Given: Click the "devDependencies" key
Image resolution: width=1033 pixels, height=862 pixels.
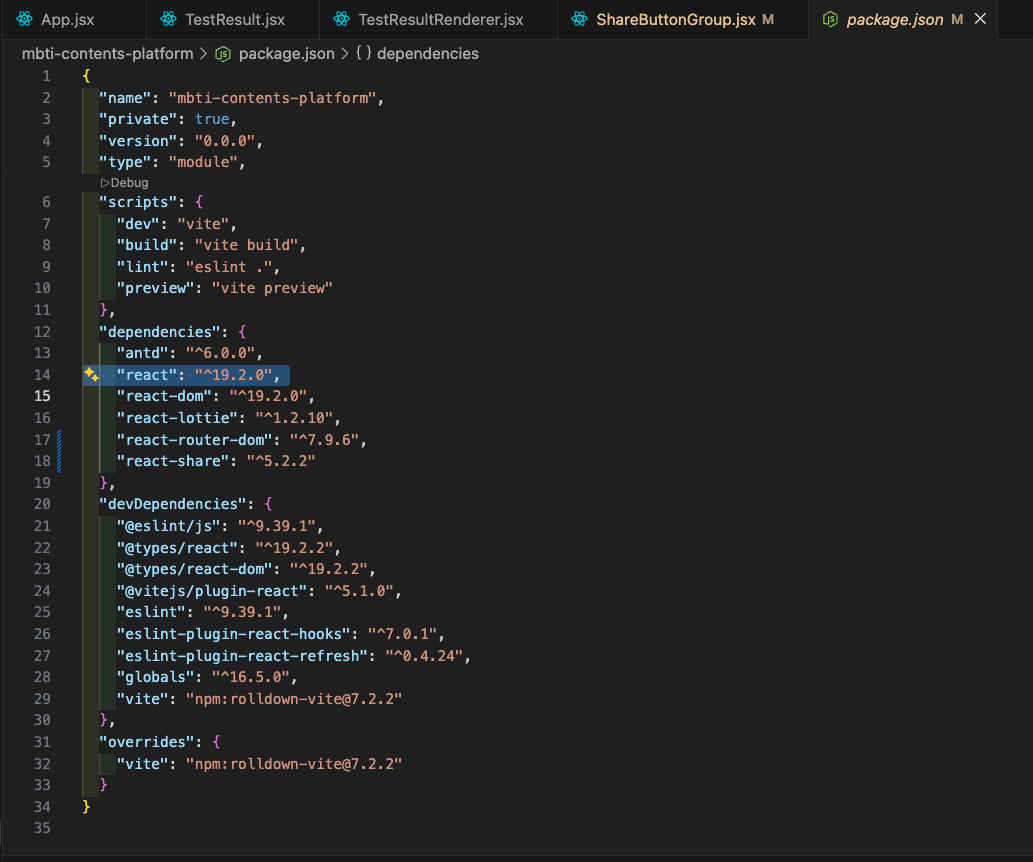Looking at the screenshot, I should (x=173, y=504).
